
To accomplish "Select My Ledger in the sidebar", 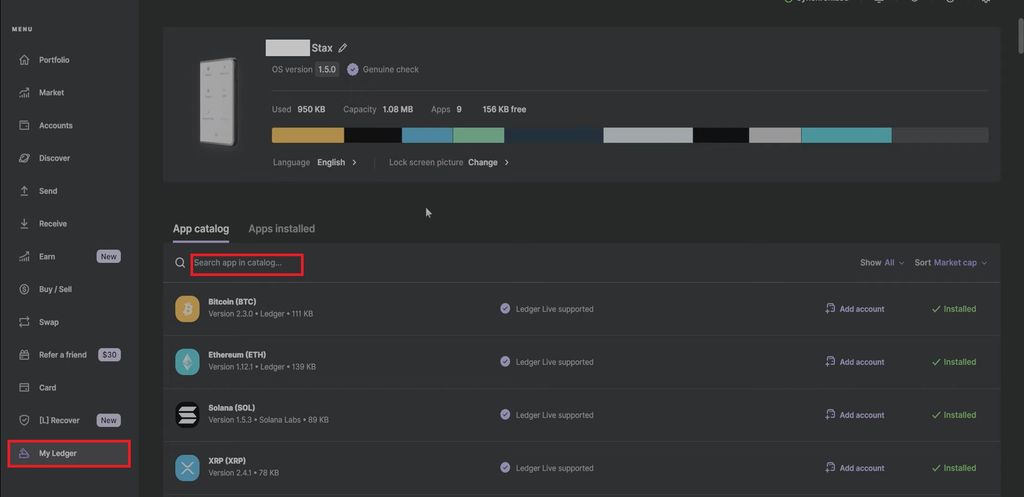I will [69, 453].
